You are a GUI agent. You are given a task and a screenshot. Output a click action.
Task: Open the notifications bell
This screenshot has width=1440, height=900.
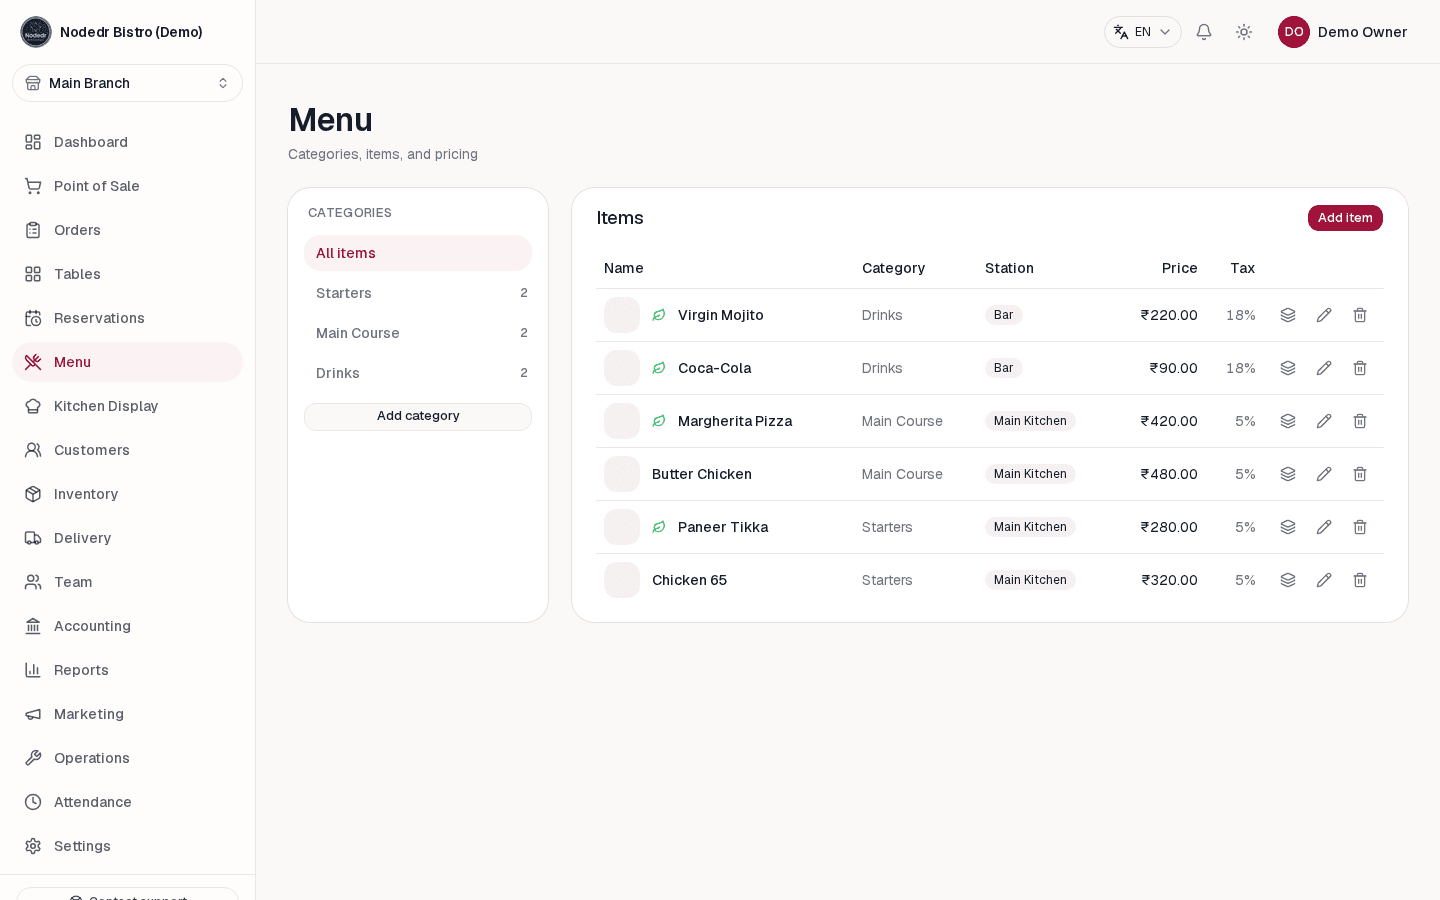[1204, 32]
